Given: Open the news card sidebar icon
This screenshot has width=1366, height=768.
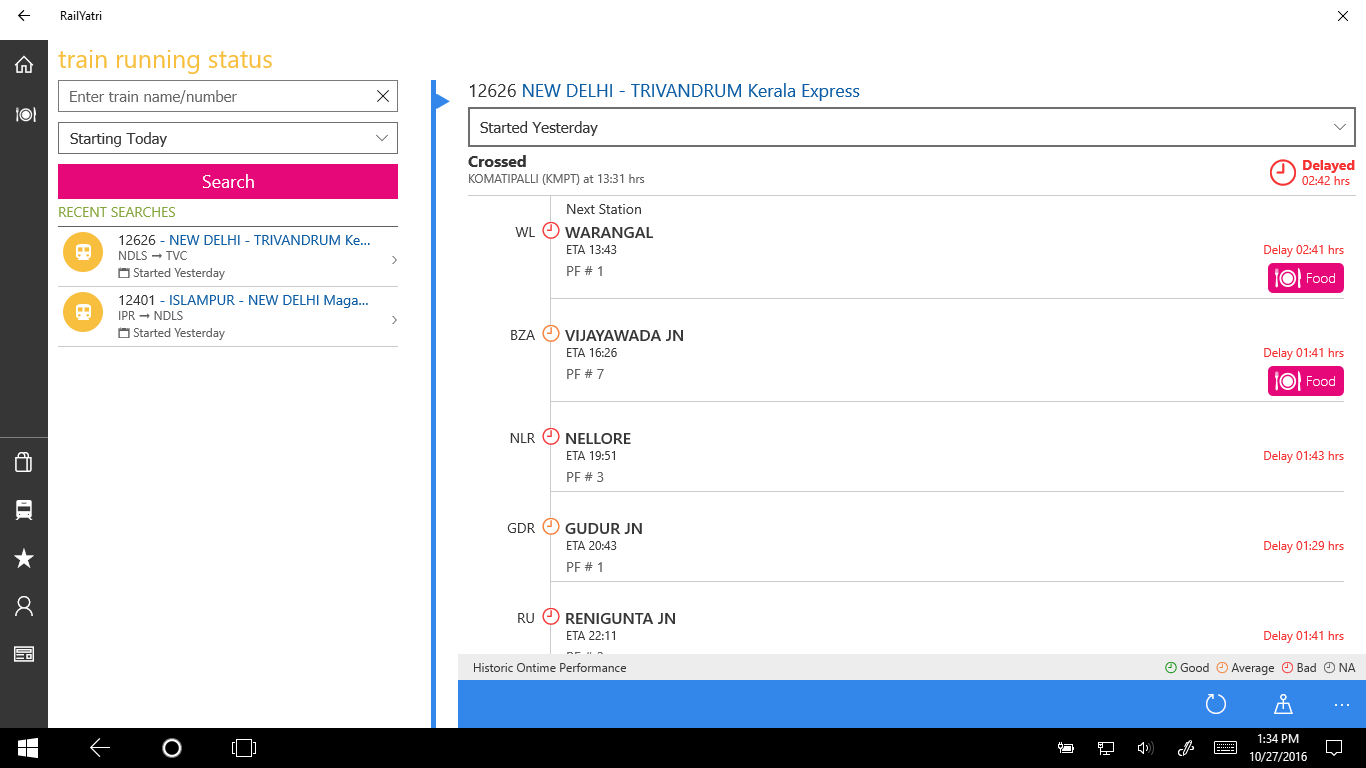Looking at the screenshot, I should point(24,654).
